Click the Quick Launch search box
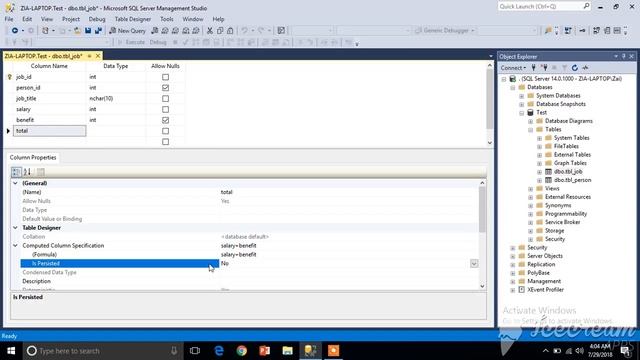This screenshot has width=640, height=360. [x=544, y=7]
